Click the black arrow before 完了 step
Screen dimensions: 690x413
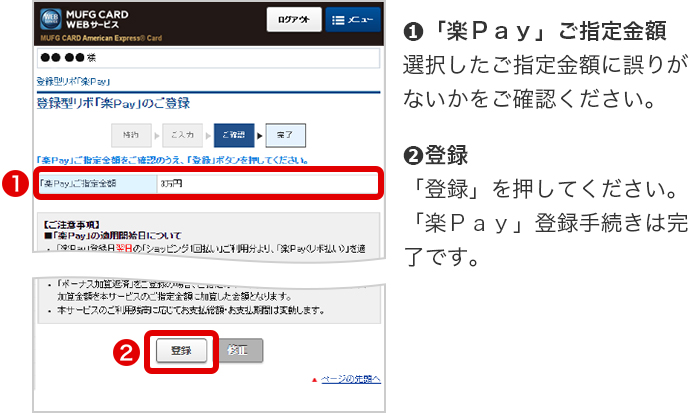[x=260, y=135]
